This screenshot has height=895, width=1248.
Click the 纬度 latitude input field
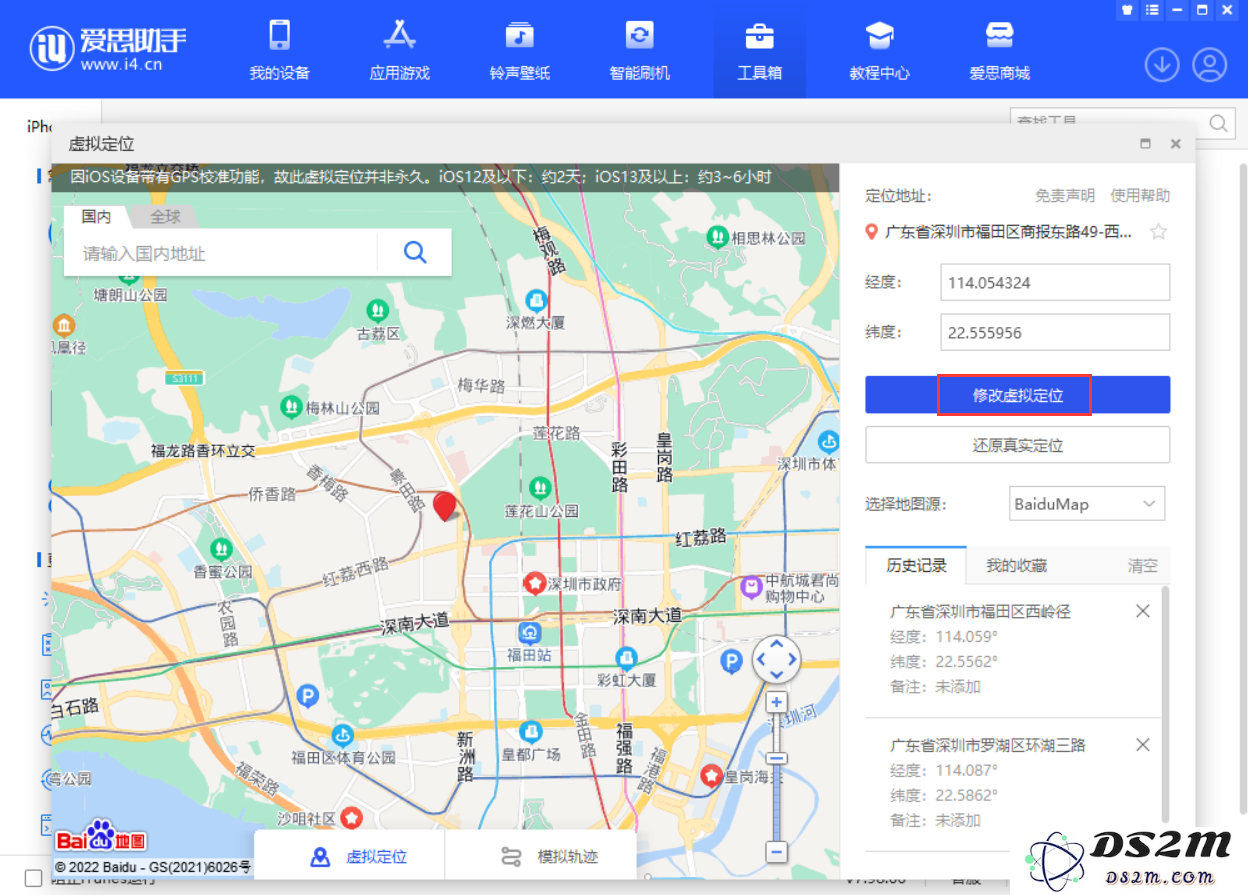point(1055,333)
